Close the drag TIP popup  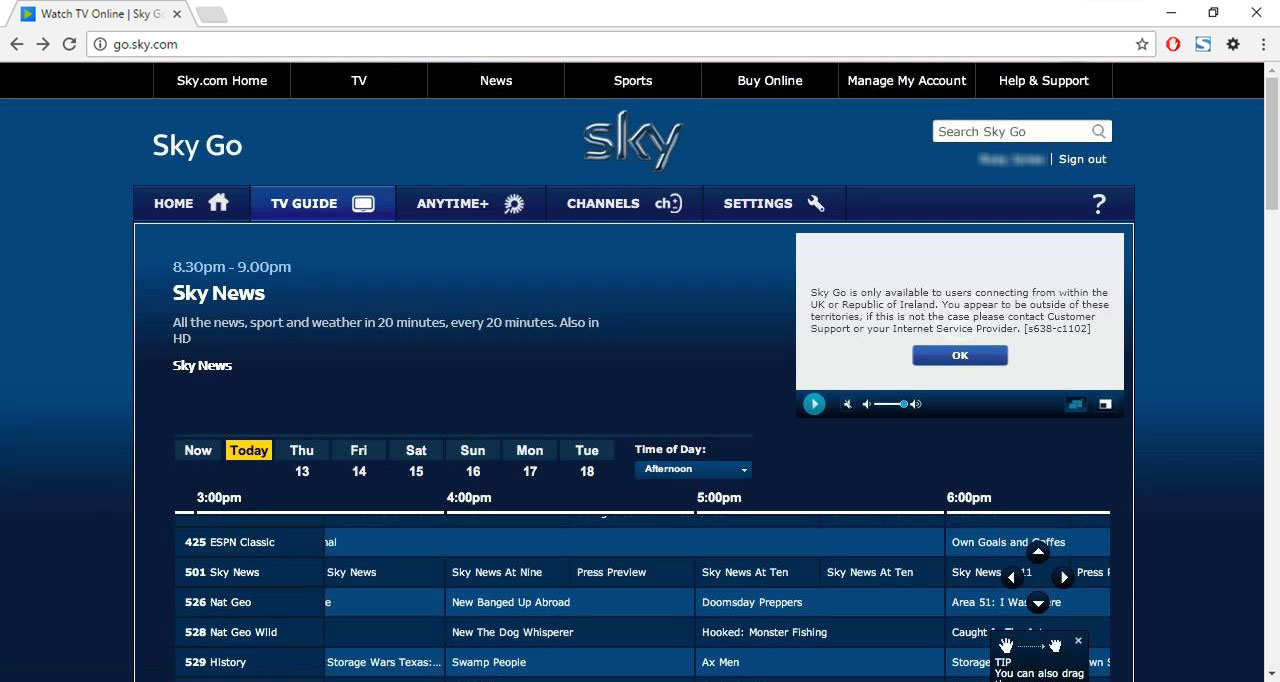coord(1078,640)
